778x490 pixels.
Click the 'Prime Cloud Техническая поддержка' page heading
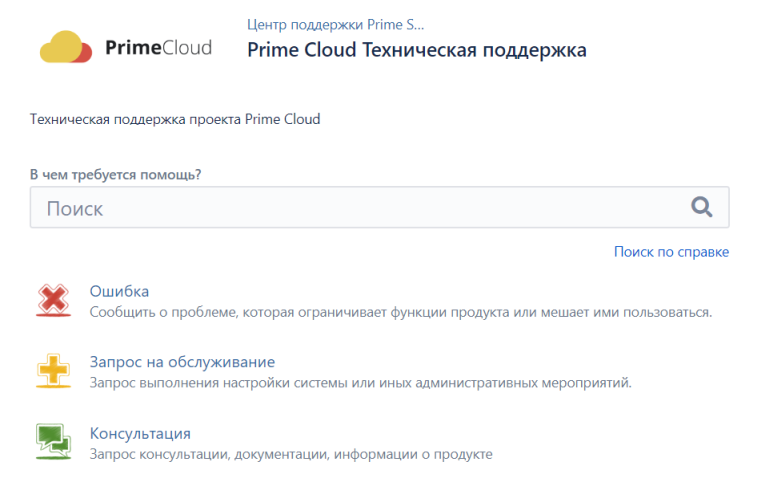click(x=417, y=50)
